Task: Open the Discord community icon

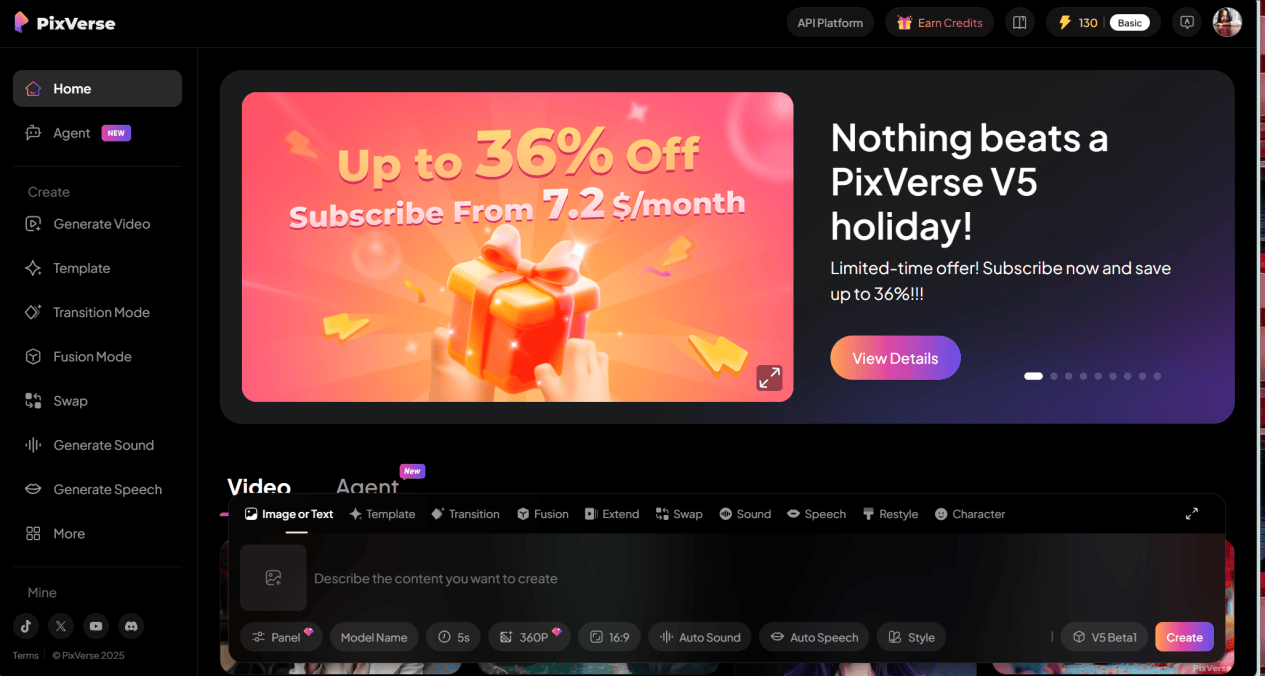Action: (131, 626)
